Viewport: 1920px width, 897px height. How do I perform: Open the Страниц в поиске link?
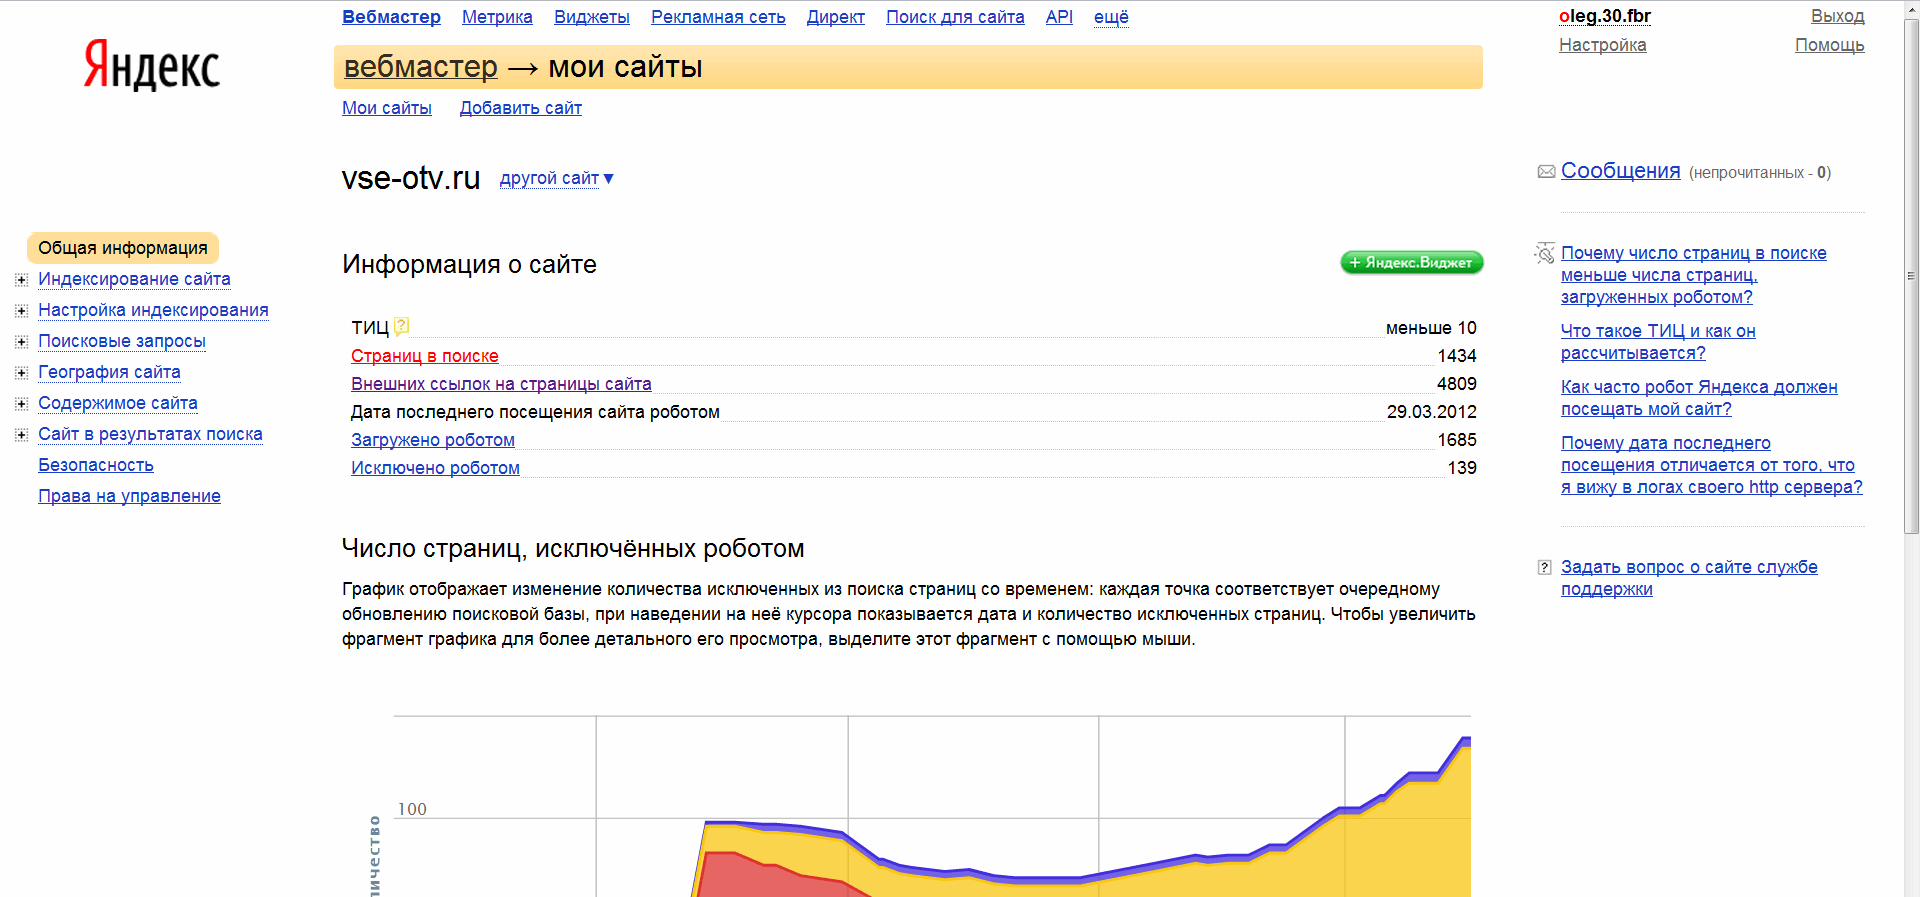(x=424, y=356)
